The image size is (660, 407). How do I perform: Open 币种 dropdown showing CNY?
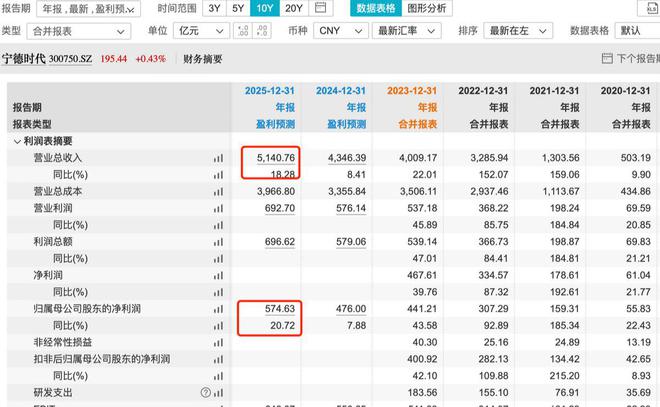341,31
